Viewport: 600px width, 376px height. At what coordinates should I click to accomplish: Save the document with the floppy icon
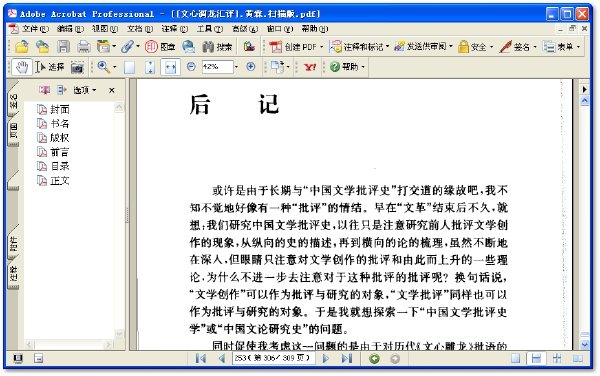63,47
